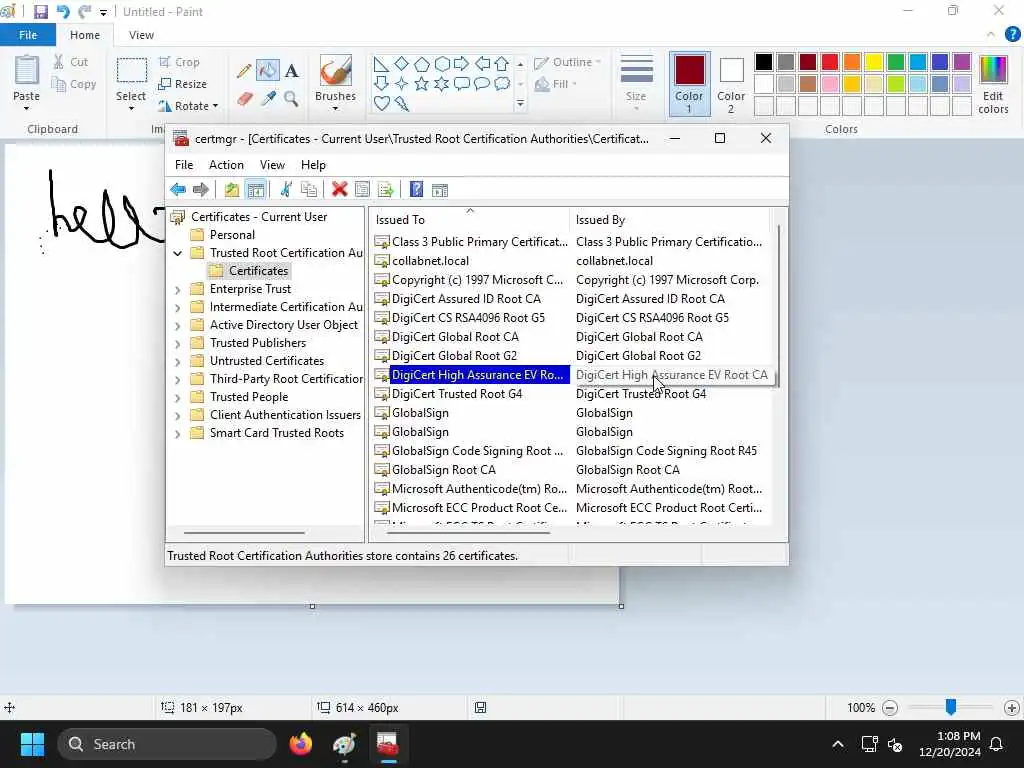Open the Rotate dropdown in Paint
This screenshot has height=768, width=1024.
pyautogui.click(x=188, y=106)
